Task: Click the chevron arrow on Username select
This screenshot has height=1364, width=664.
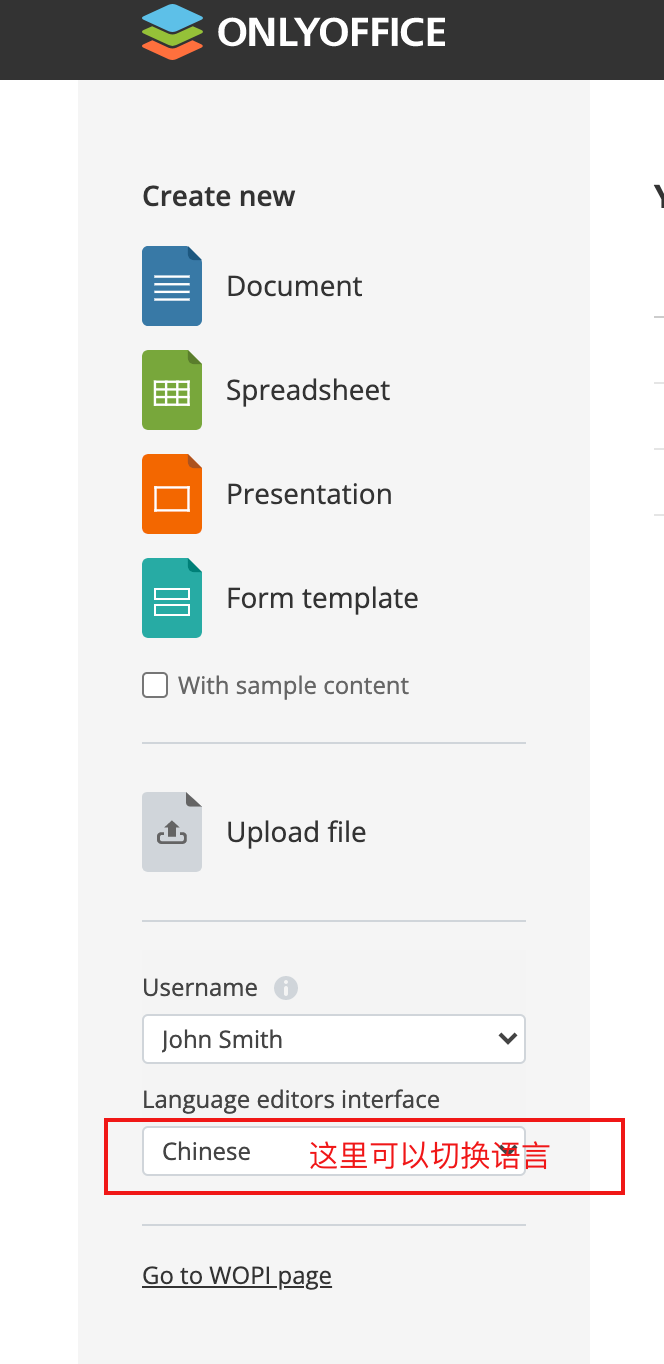Action: point(507,1039)
